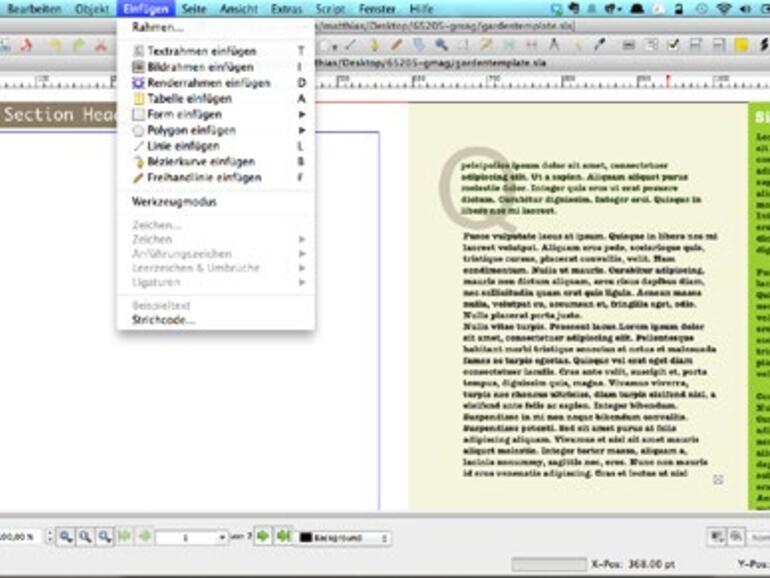The image size is (770, 578).
Task: Open the Background layer dropdown
Action: tap(344, 538)
